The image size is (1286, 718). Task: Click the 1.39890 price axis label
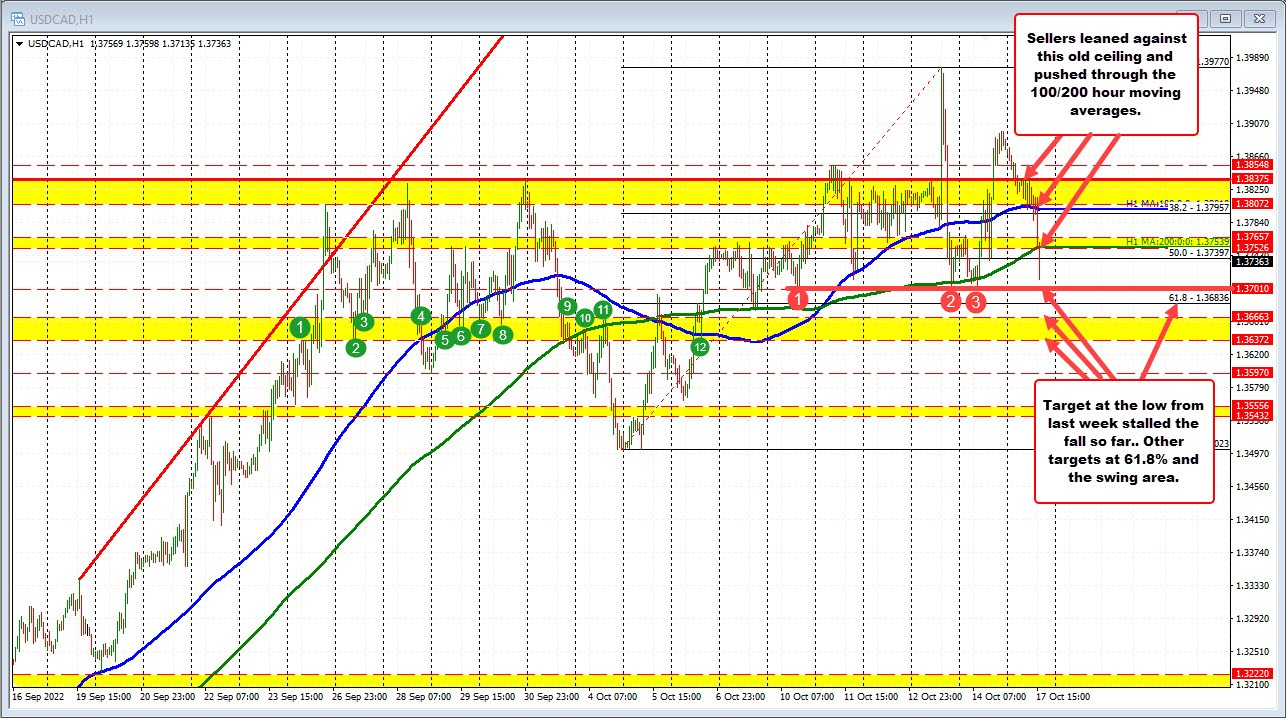(1253, 58)
